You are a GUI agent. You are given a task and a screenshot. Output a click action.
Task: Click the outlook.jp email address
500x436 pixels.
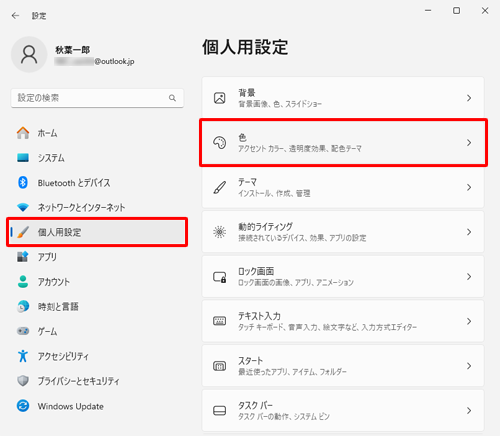94,61
